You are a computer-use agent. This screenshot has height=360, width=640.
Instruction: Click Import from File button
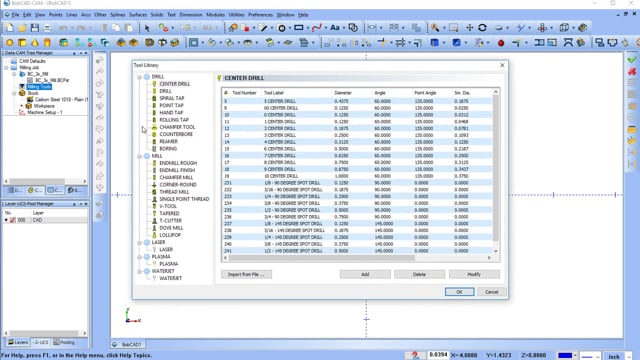point(246,274)
